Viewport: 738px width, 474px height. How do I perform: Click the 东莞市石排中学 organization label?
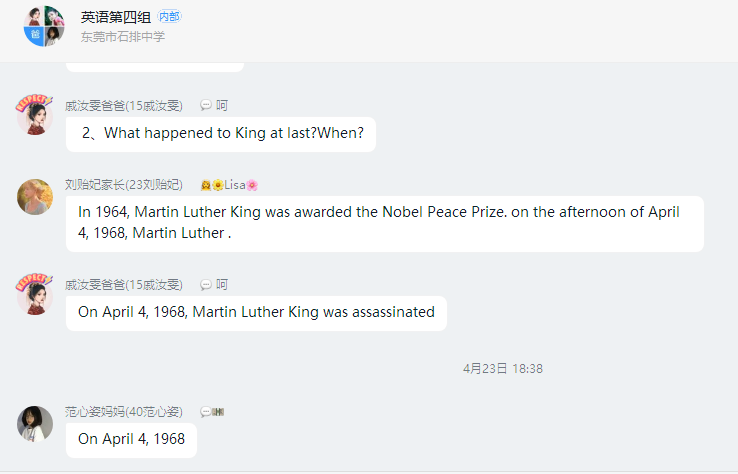[123, 37]
